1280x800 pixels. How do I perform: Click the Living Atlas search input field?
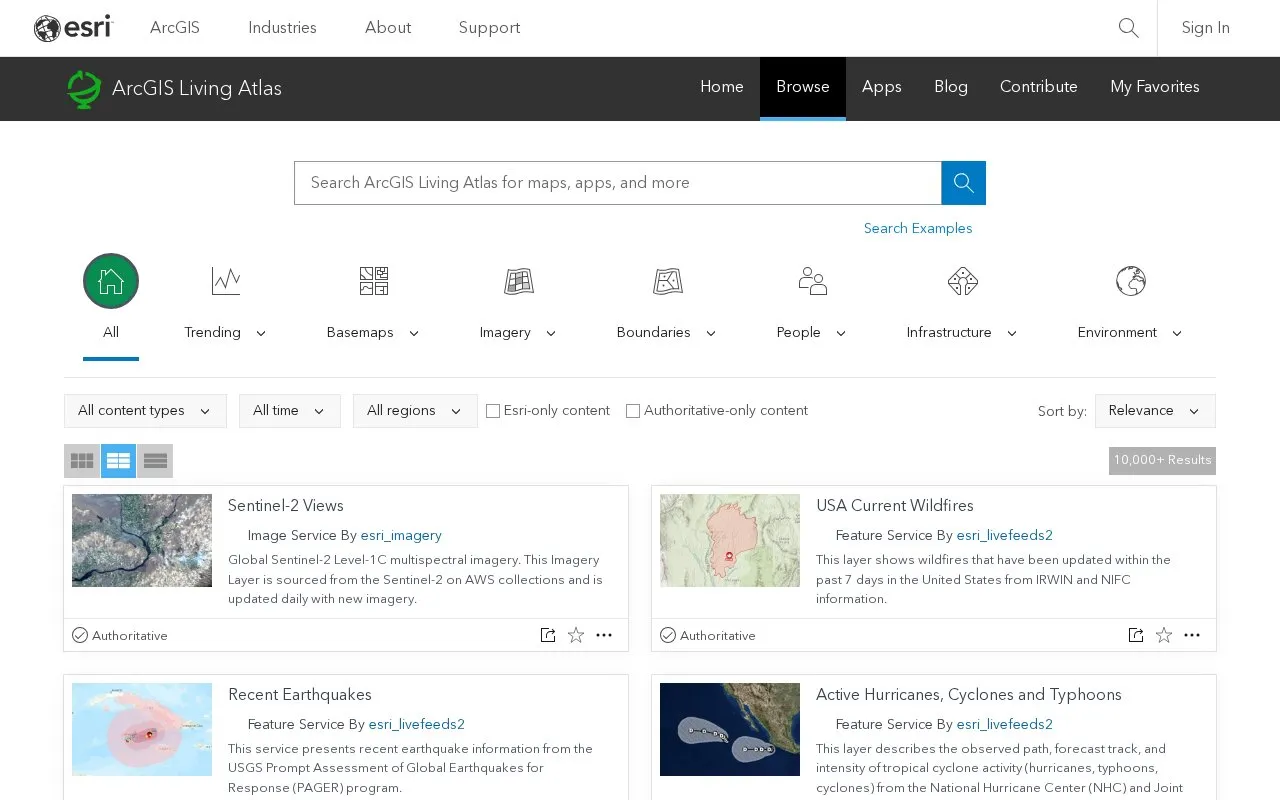click(618, 183)
